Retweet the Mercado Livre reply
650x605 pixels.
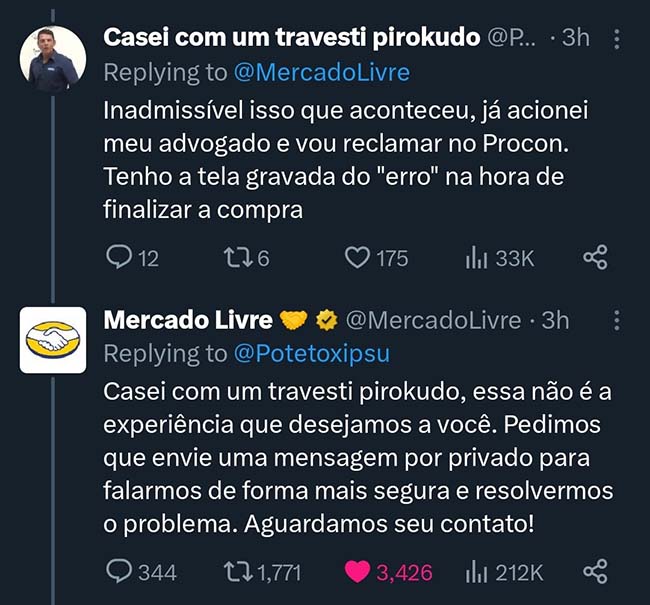pos(237,572)
